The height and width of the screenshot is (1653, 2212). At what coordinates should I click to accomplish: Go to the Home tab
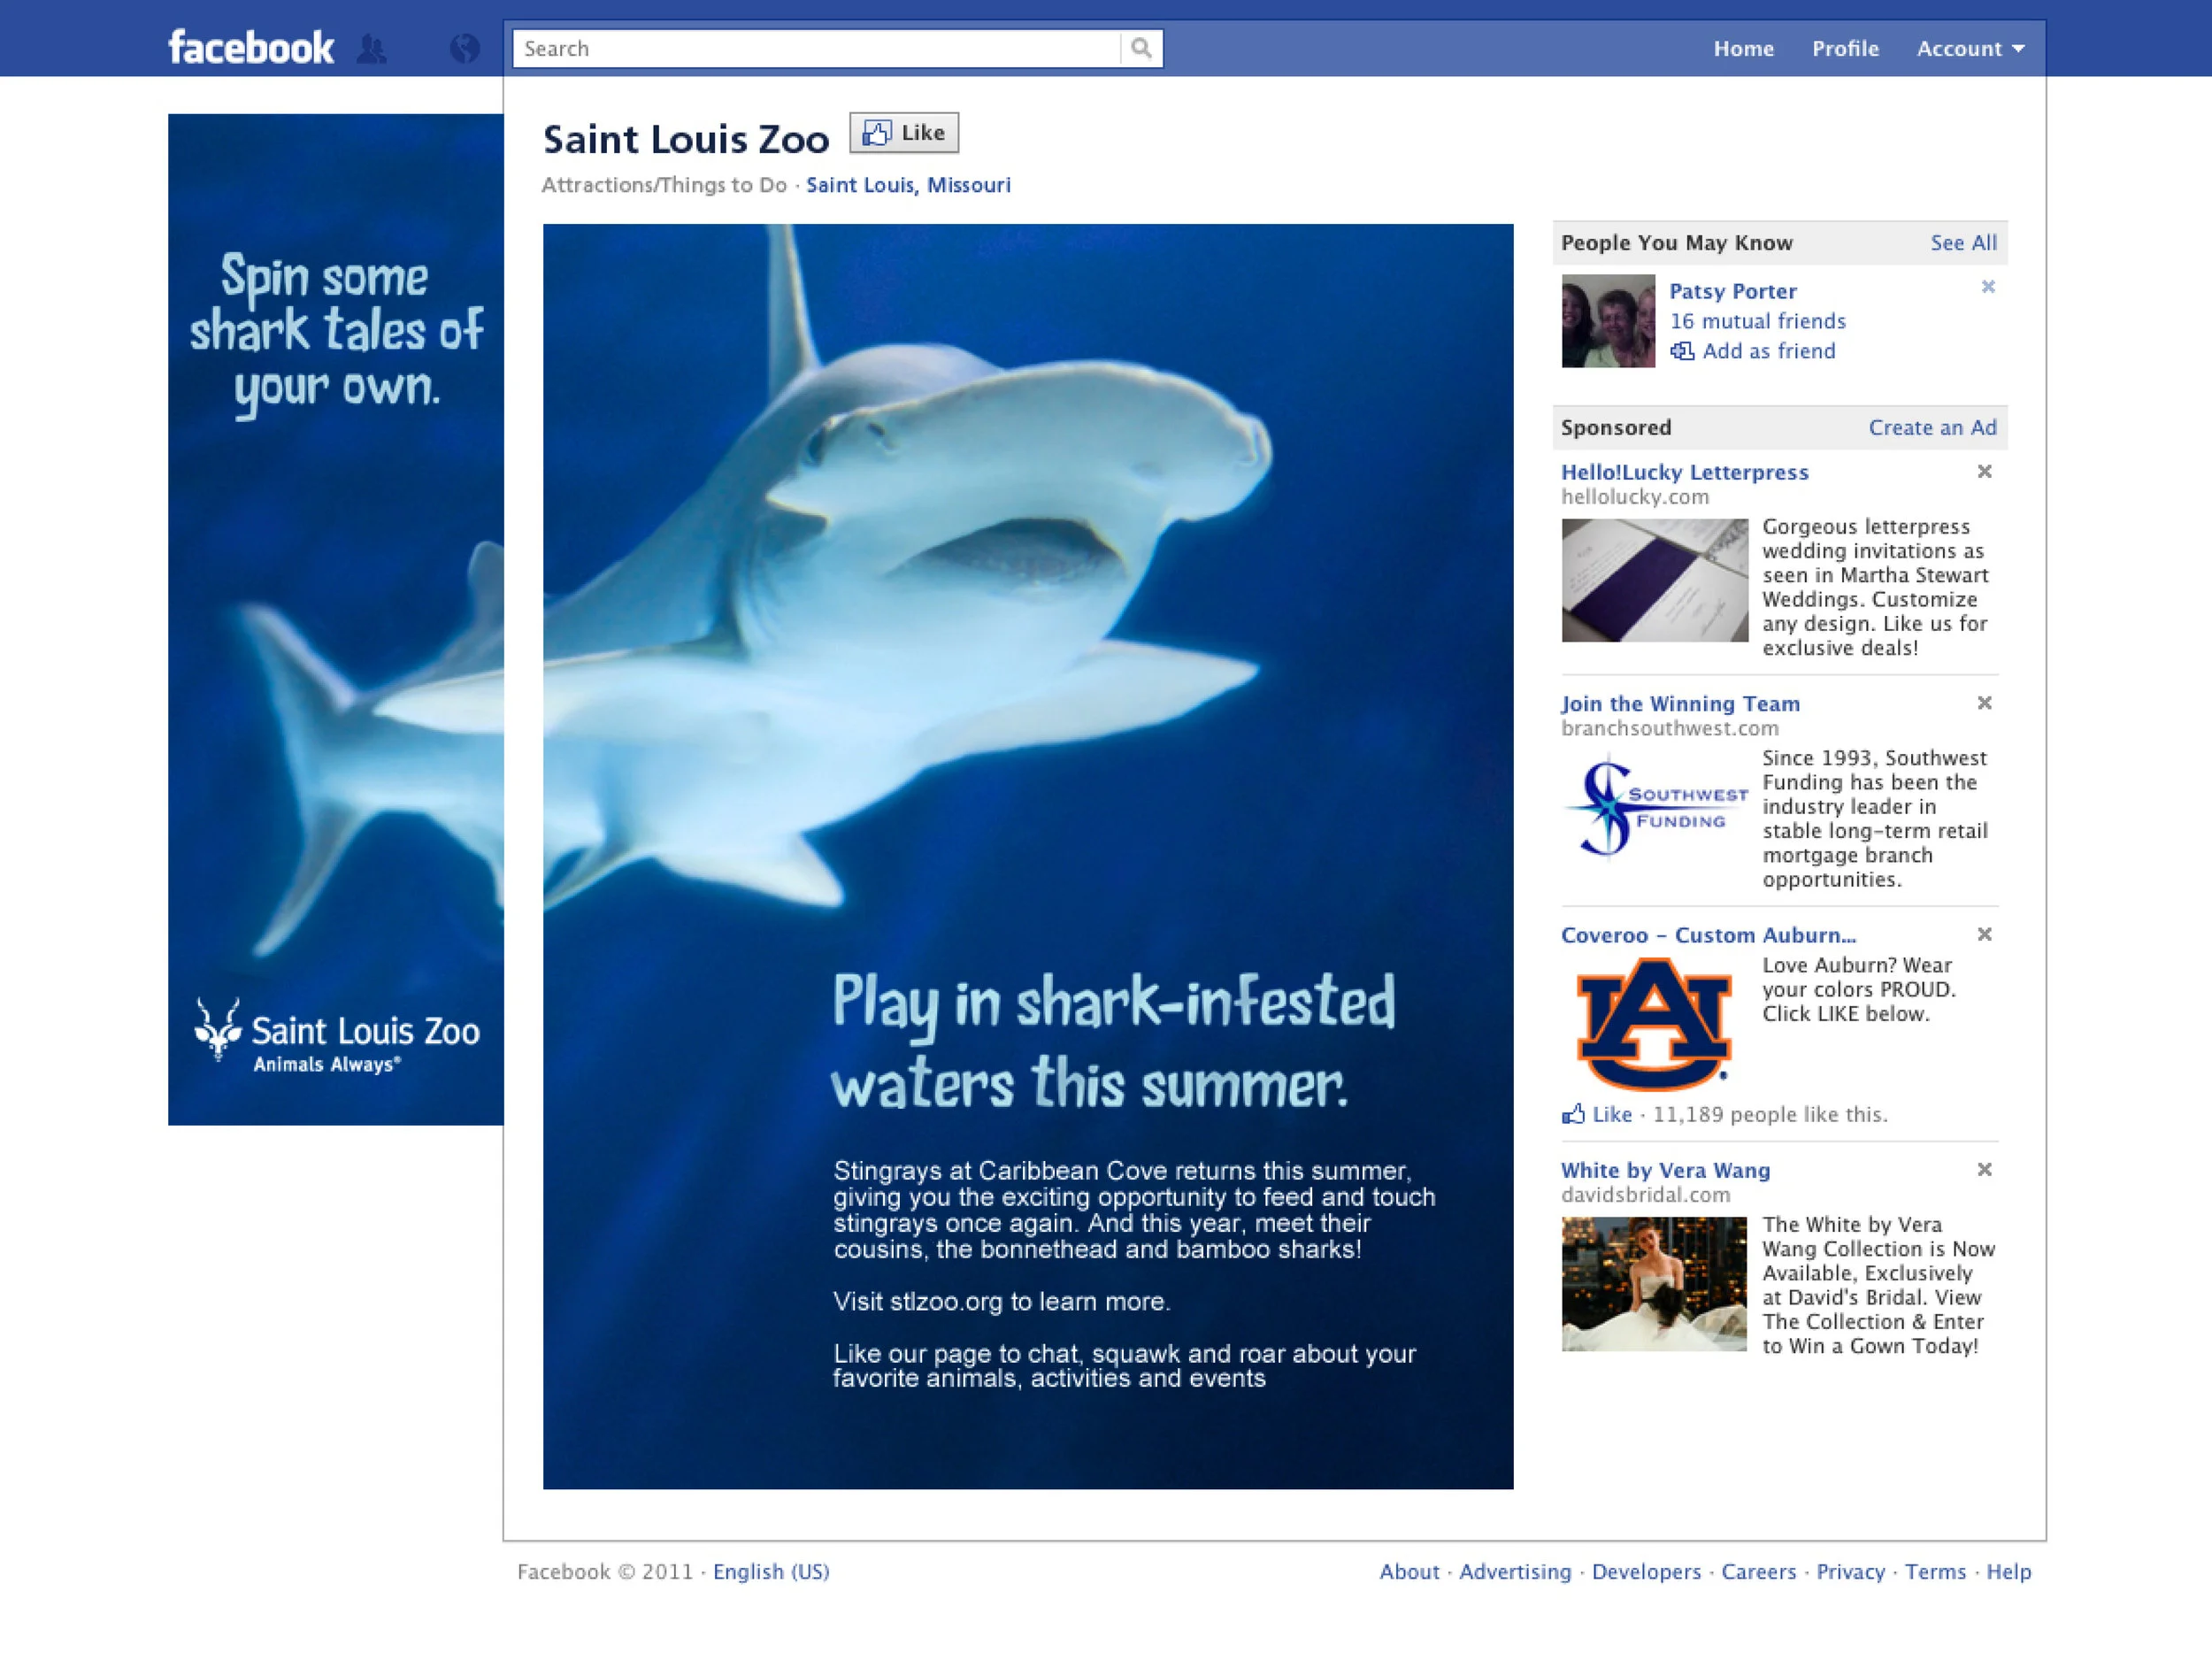coord(1743,48)
